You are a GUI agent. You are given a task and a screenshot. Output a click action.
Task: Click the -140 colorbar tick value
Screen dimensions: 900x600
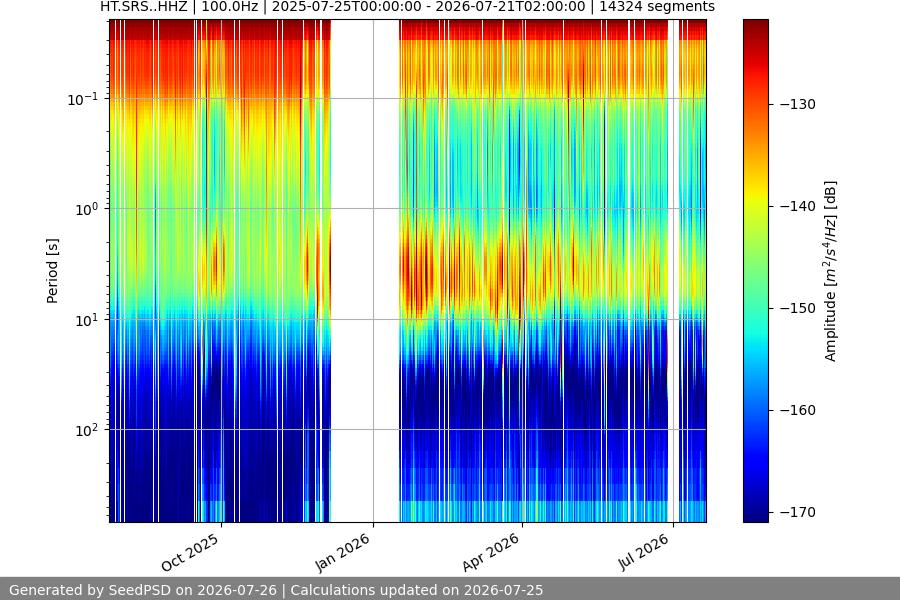798,206
